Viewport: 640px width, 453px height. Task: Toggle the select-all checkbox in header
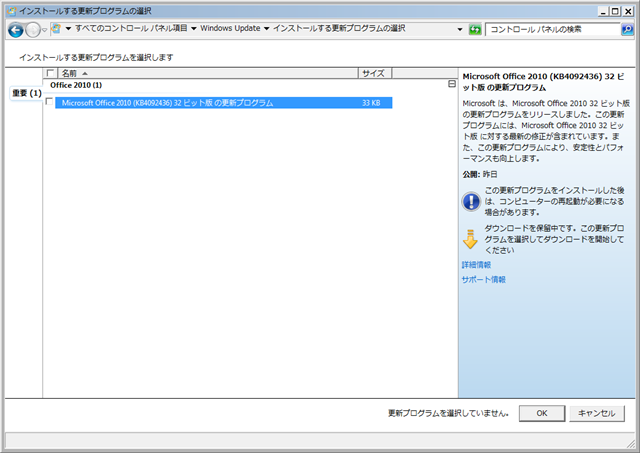coord(50,73)
